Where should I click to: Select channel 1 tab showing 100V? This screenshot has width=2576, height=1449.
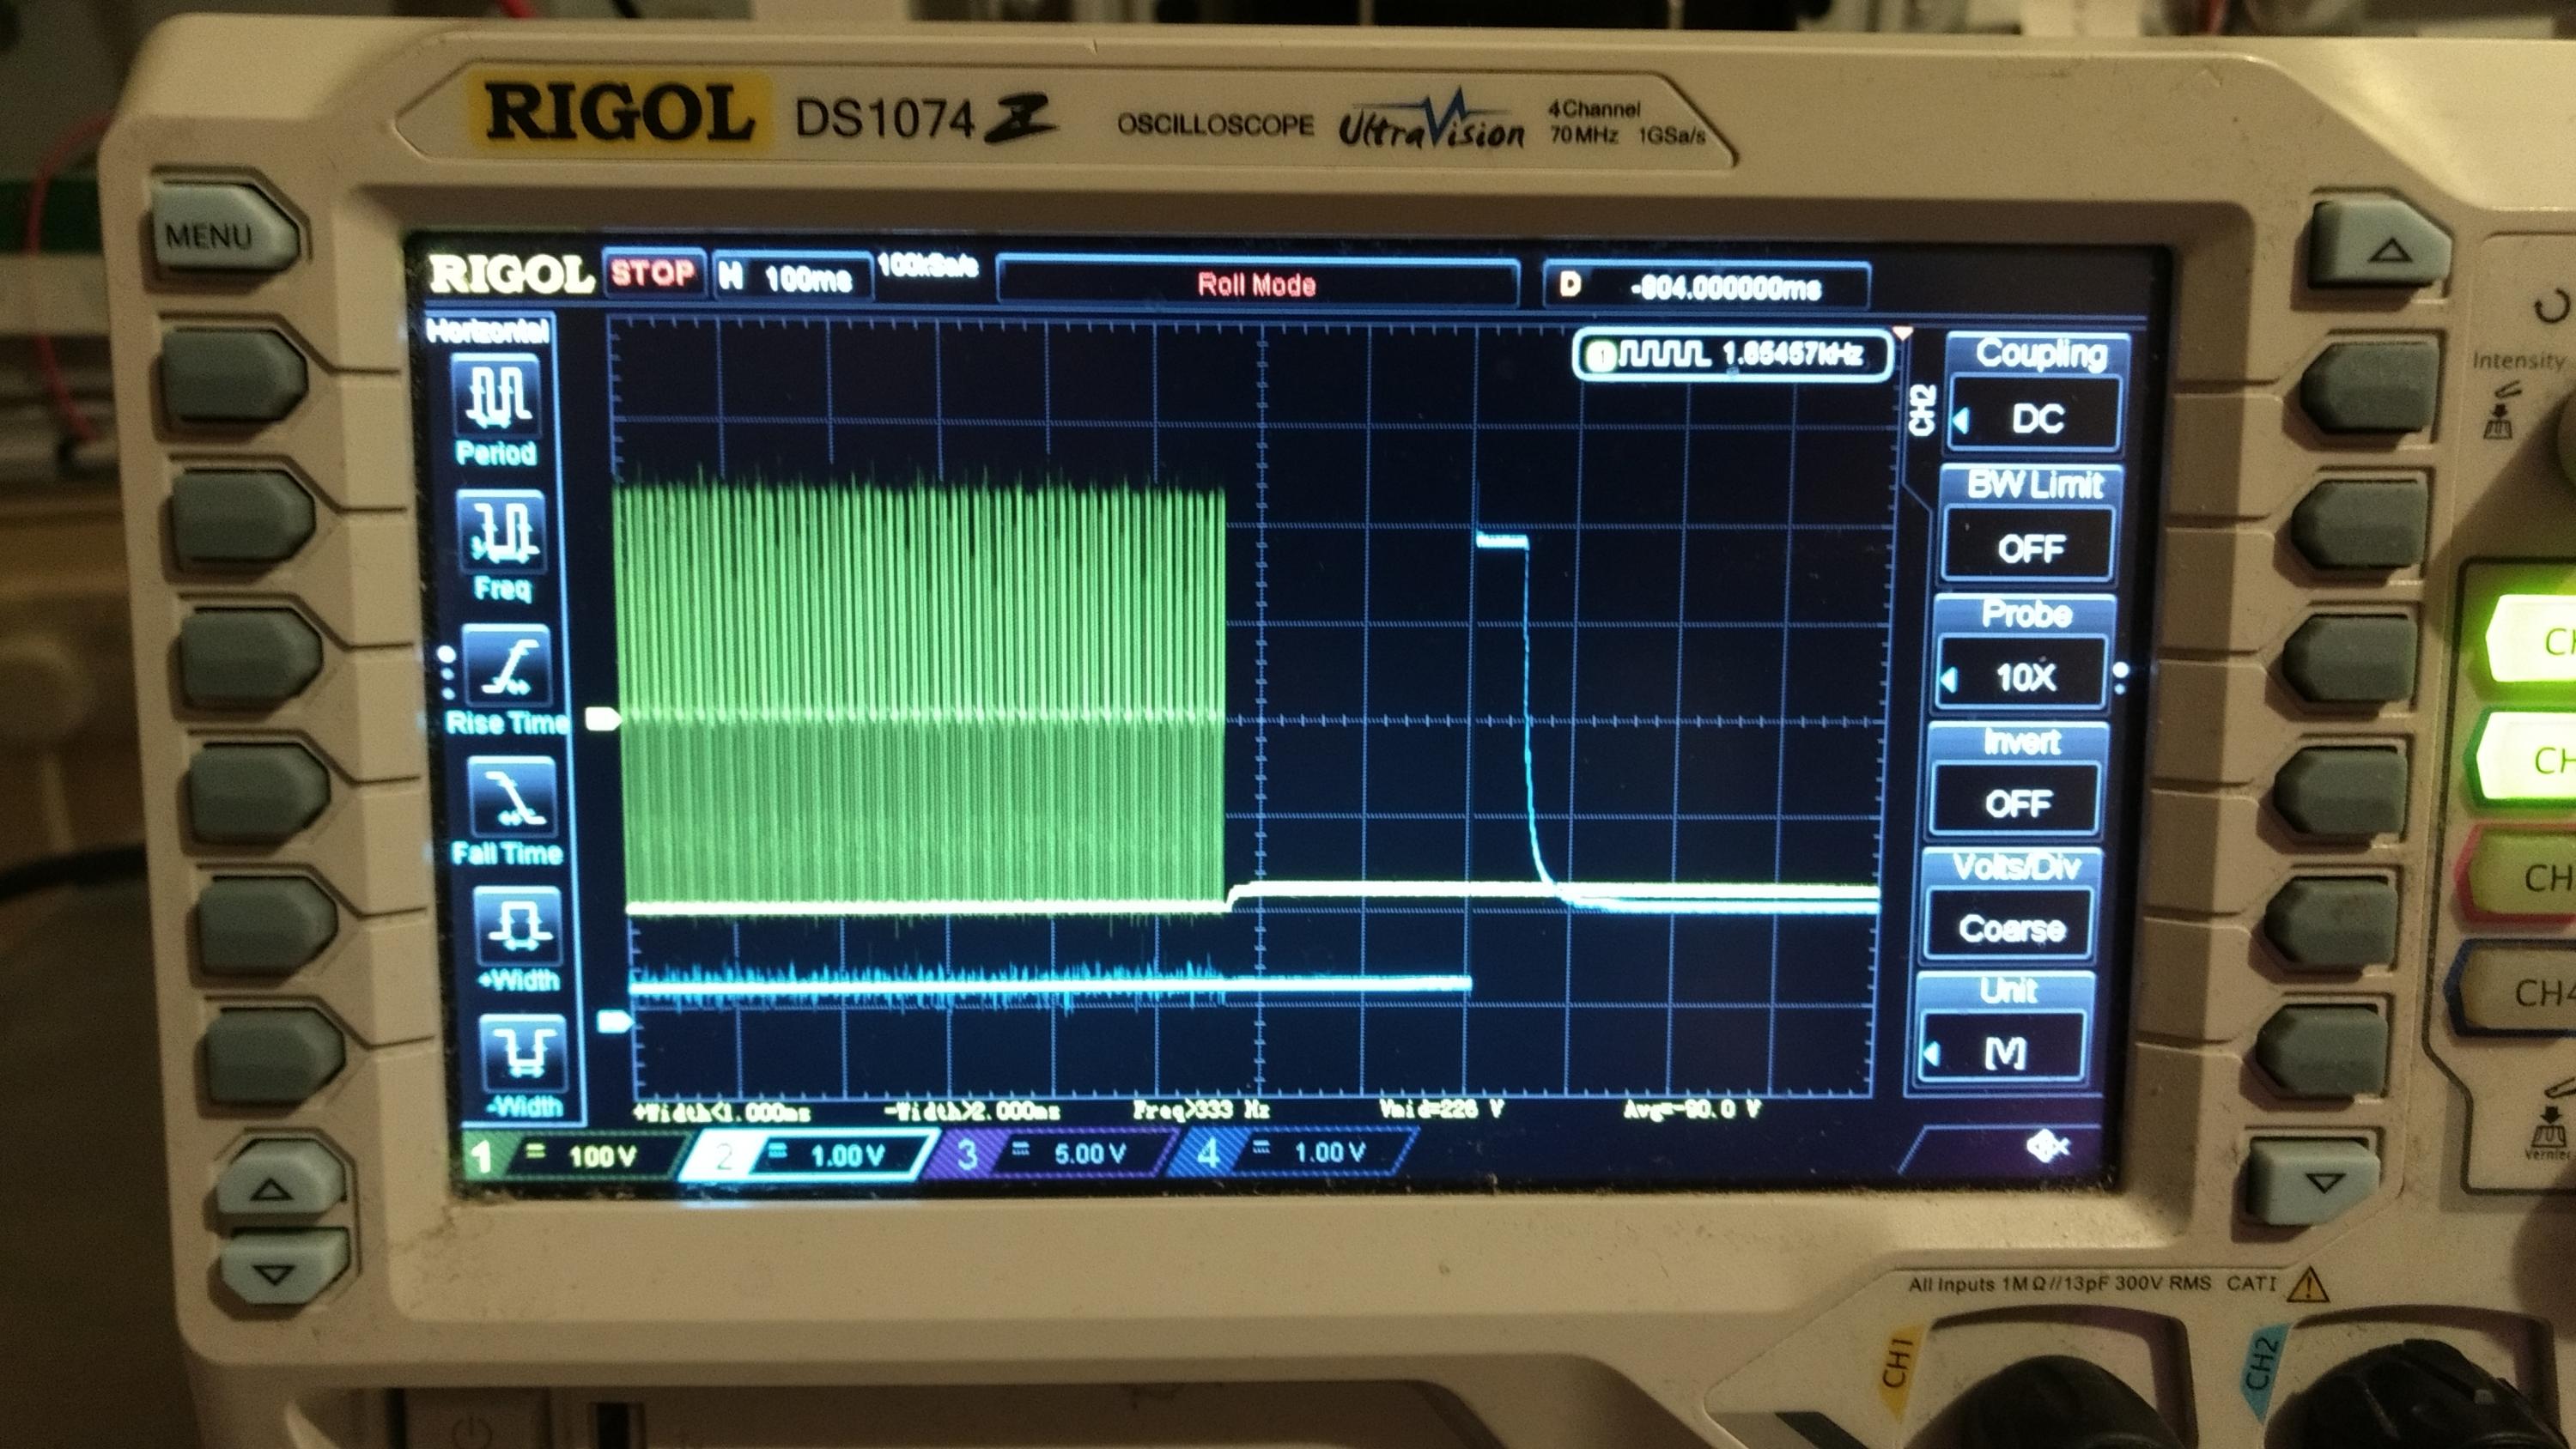coord(578,1156)
